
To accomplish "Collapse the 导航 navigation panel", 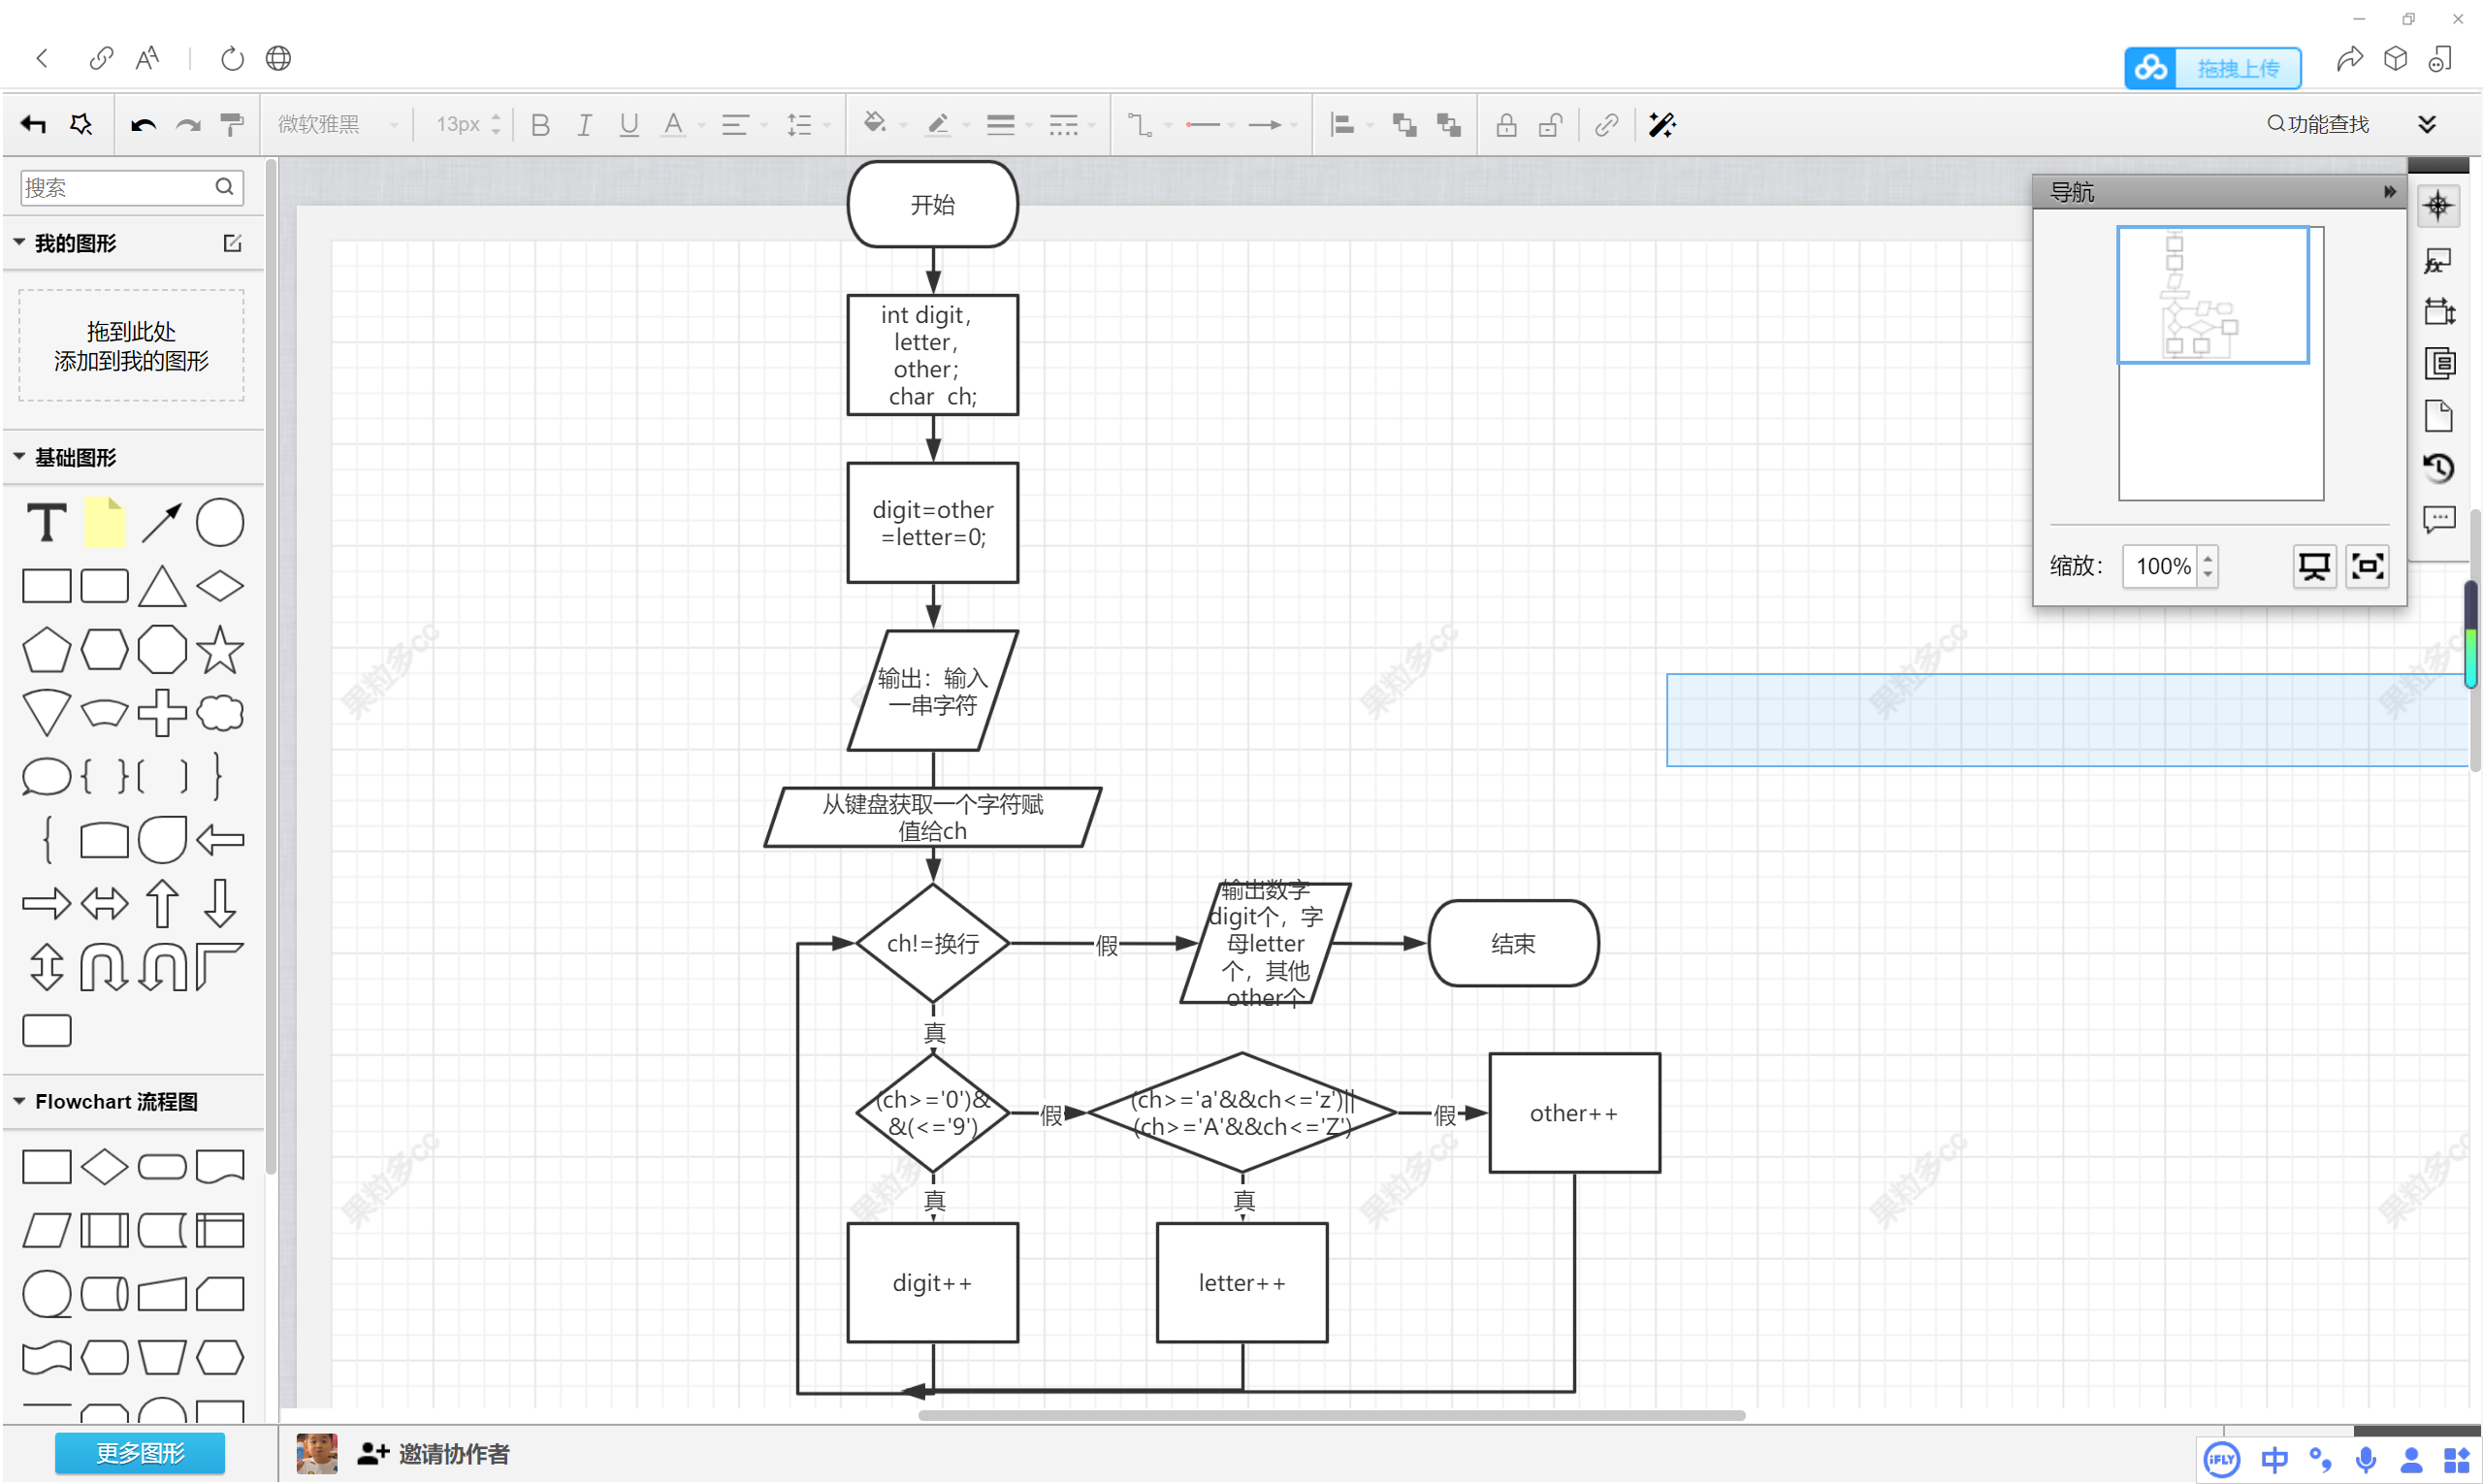I will tap(2389, 192).
